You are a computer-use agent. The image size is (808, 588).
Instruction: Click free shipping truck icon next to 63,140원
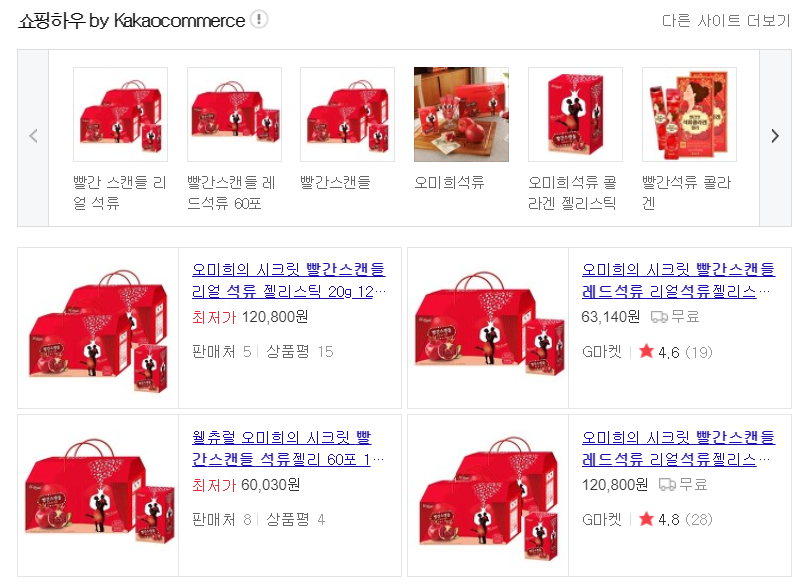(659, 316)
